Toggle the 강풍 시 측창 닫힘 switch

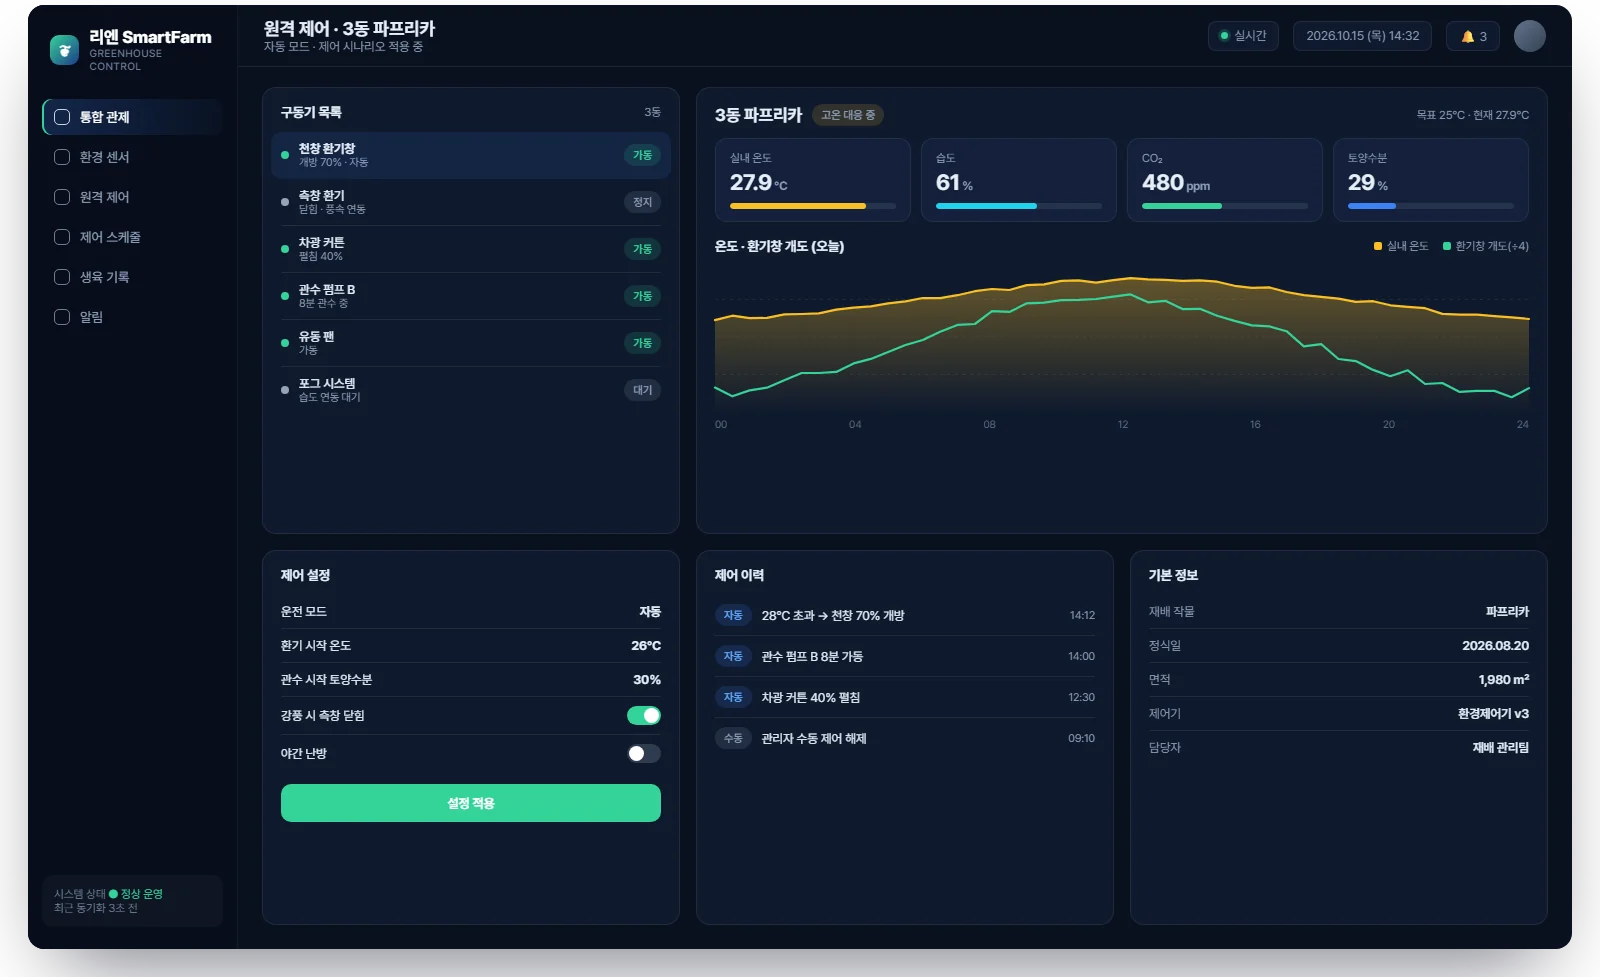click(644, 715)
